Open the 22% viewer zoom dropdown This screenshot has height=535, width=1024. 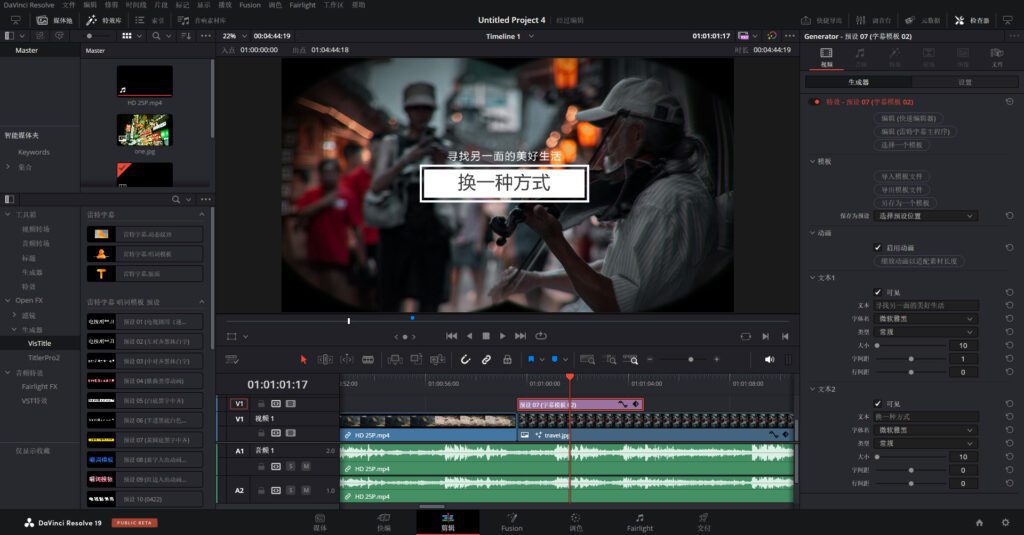point(236,36)
